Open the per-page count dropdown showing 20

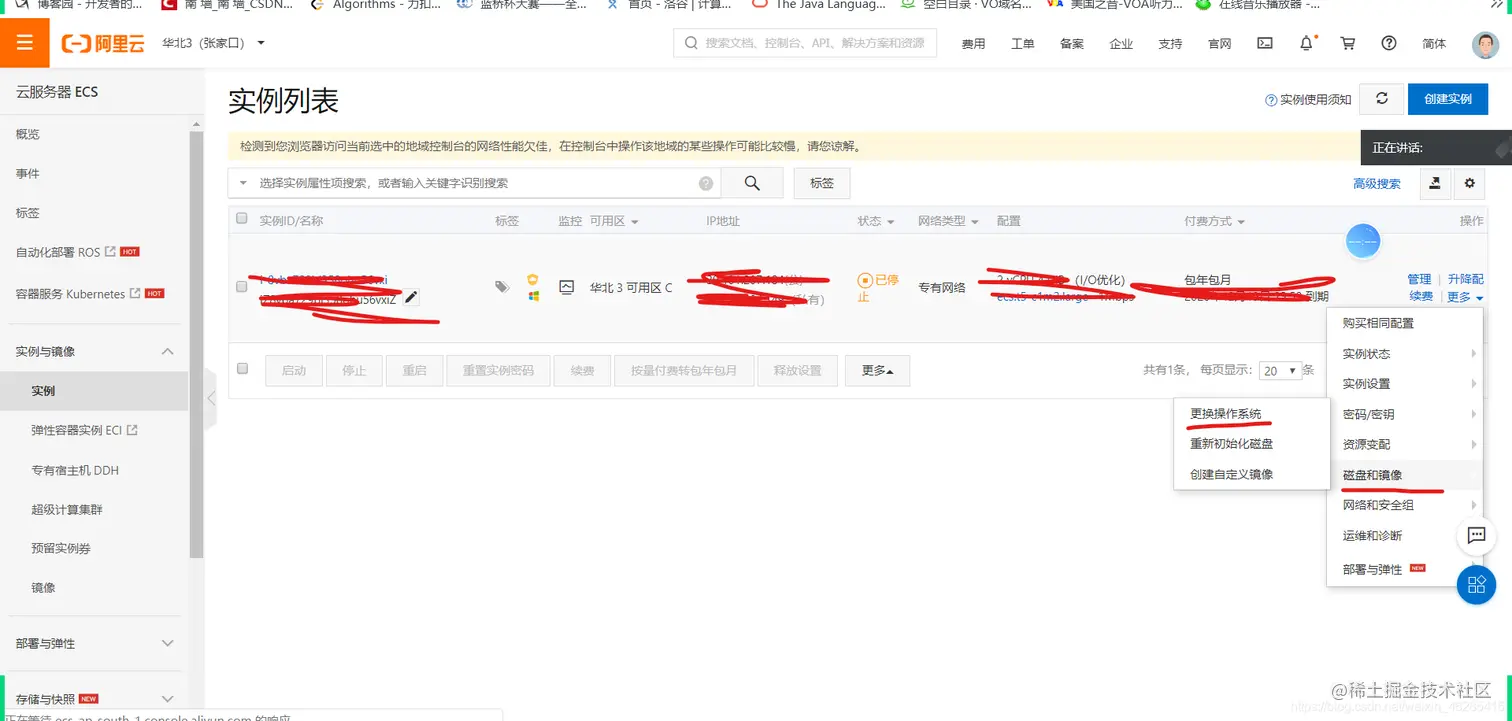point(1281,370)
